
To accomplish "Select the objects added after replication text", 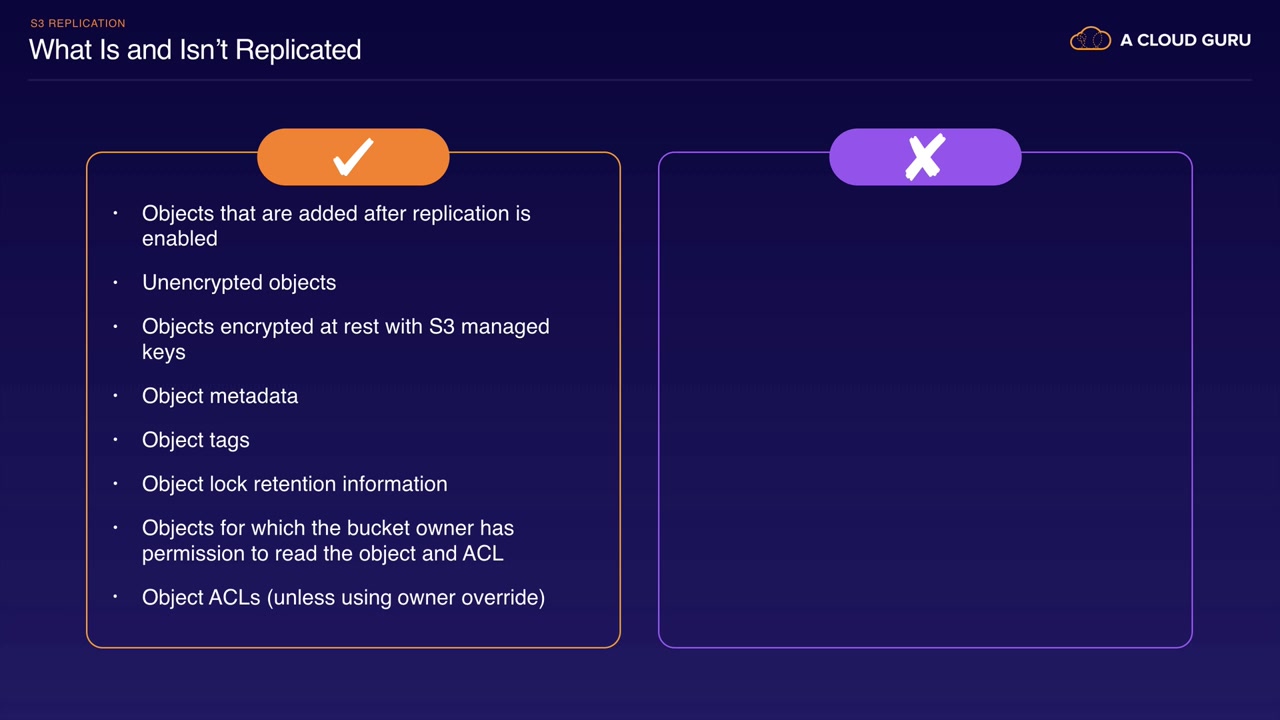I will [336, 226].
